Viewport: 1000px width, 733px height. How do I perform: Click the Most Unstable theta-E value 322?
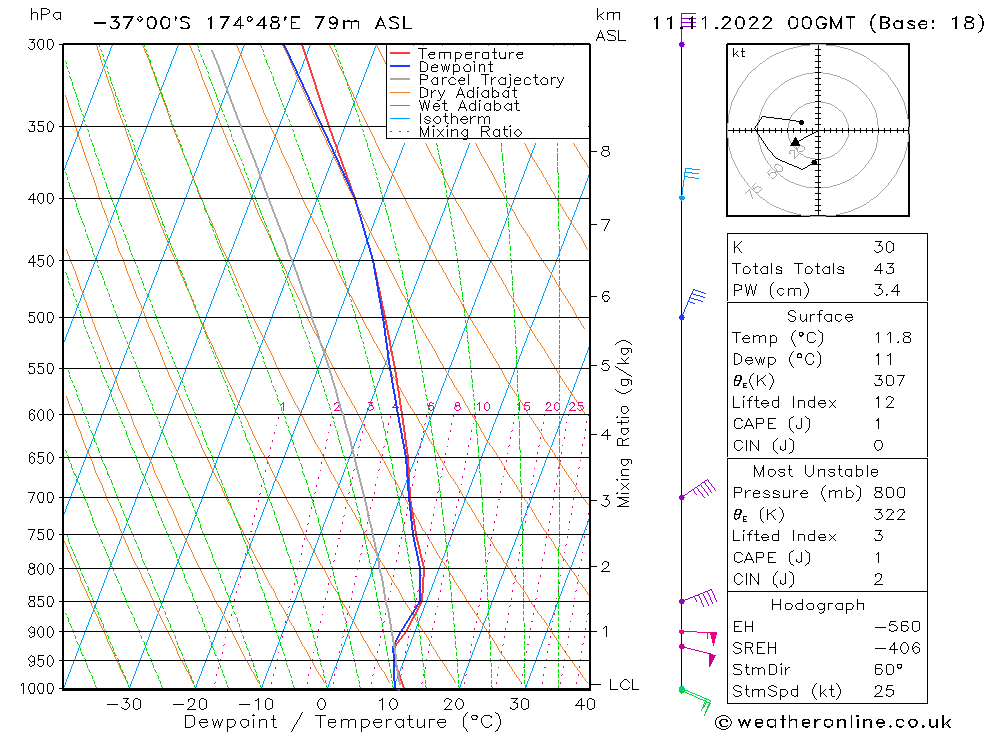point(890,514)
